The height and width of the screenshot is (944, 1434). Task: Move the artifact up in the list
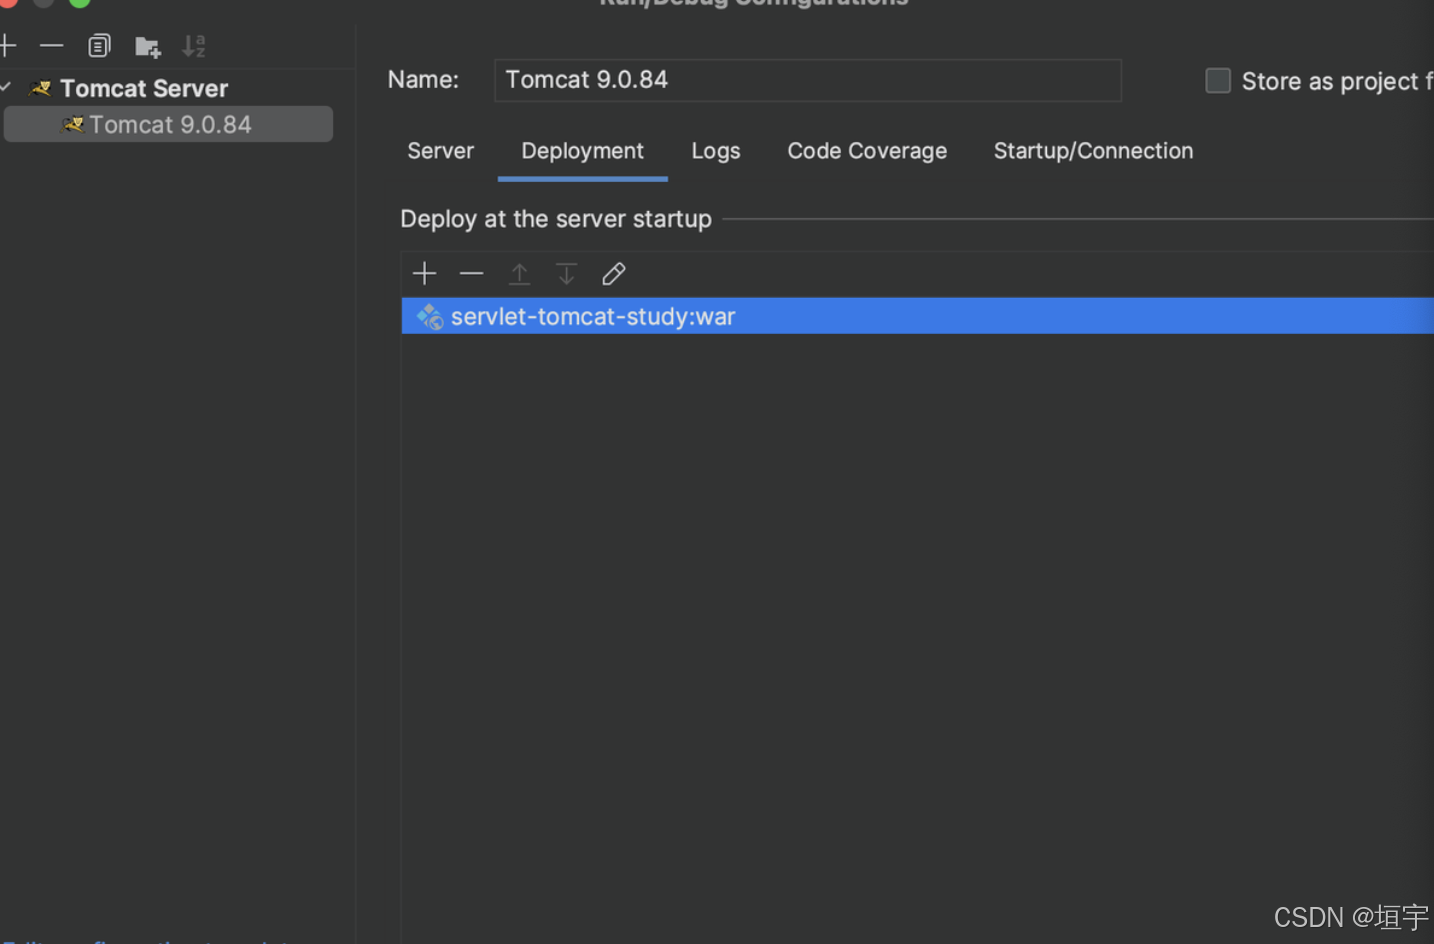coord(519,273)
